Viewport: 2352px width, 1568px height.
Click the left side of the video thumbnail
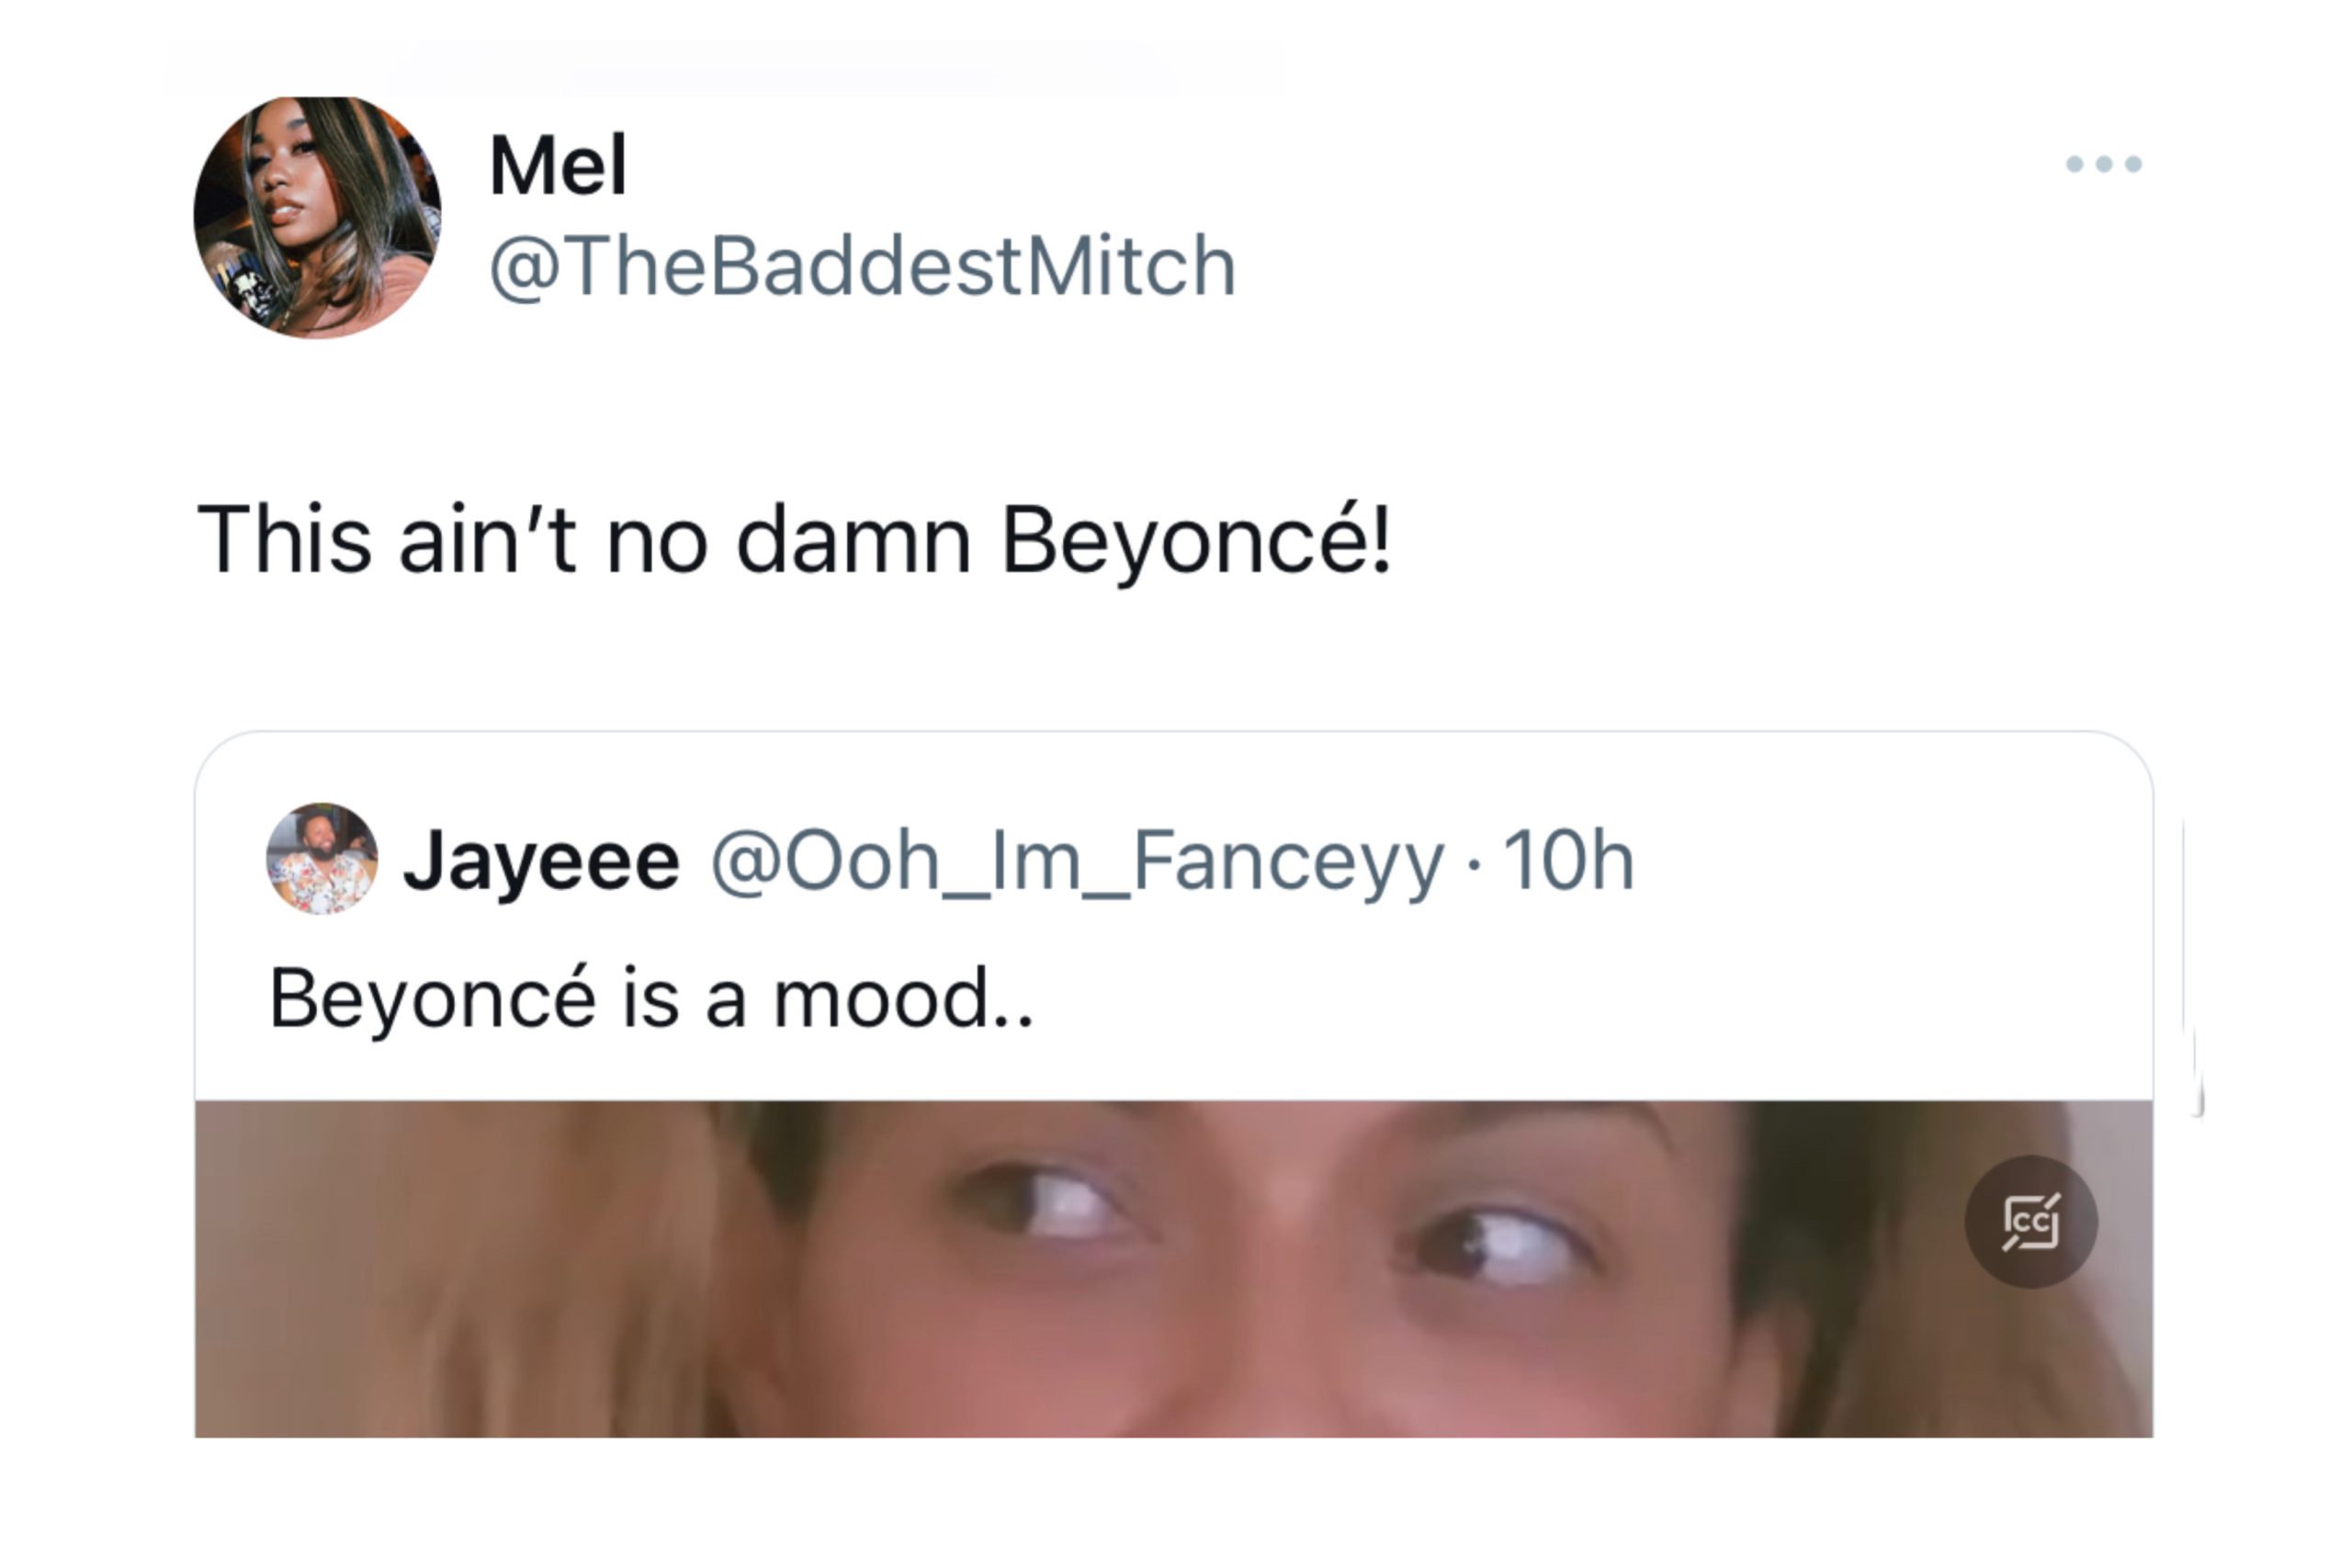(450, 1269)
